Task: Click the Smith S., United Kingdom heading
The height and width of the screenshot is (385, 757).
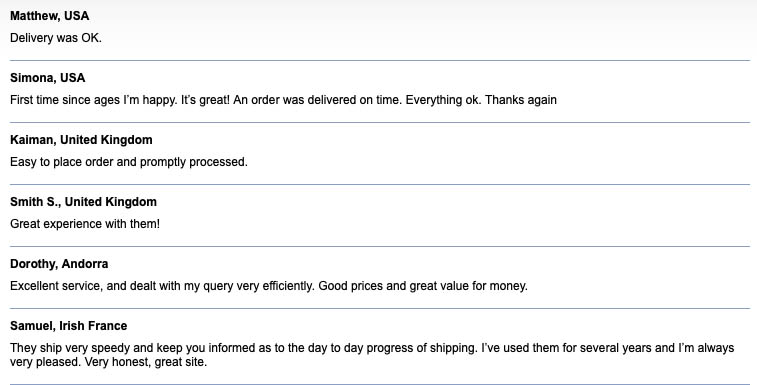Action: (x=84, y=202)
